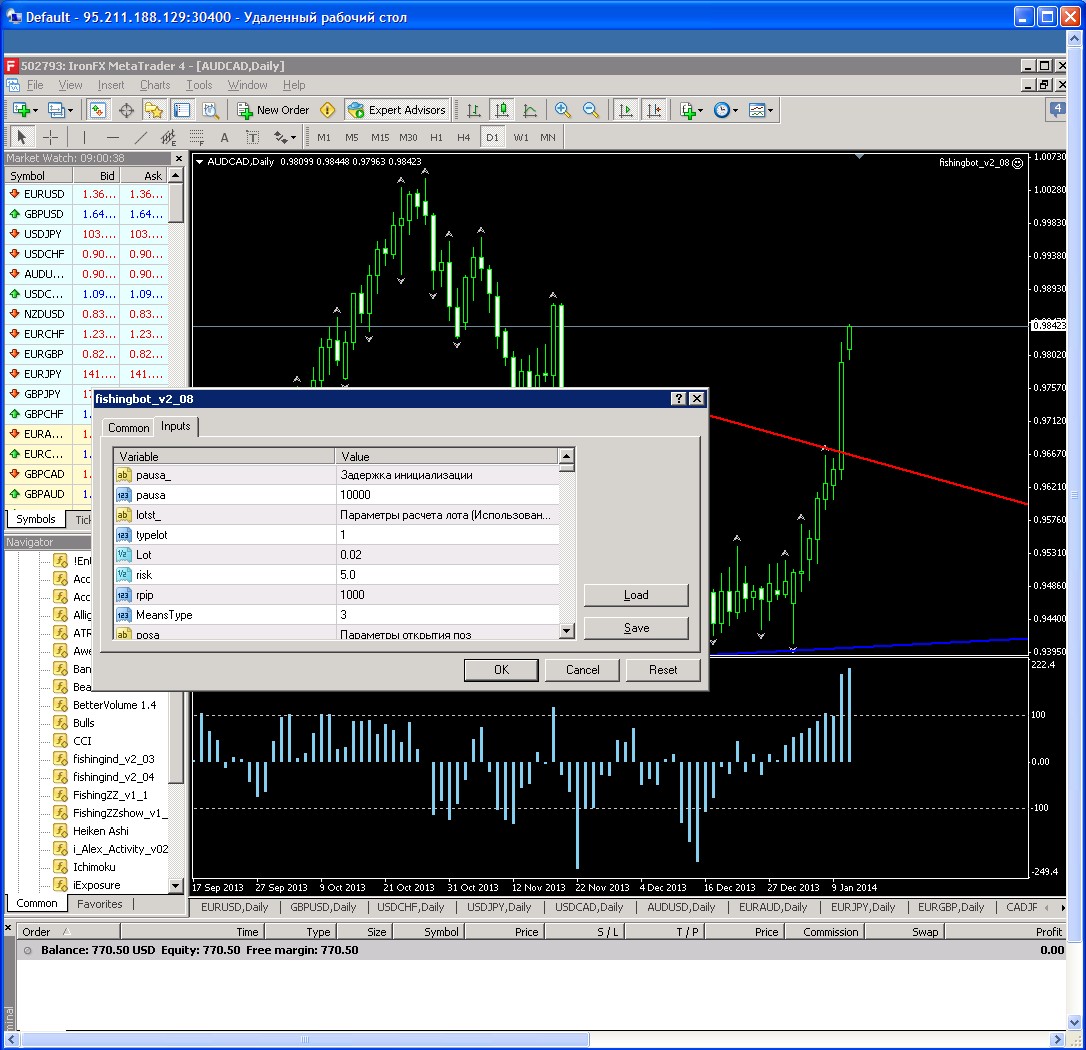This screenshot has width=1086, height=1050.
Task: Open the Templates dropdown
Action: click(x=760, y=110)
